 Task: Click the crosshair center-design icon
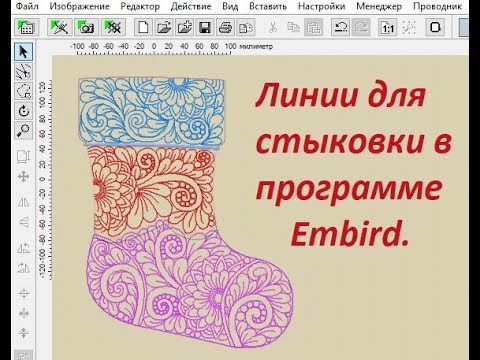coord(24,293)
